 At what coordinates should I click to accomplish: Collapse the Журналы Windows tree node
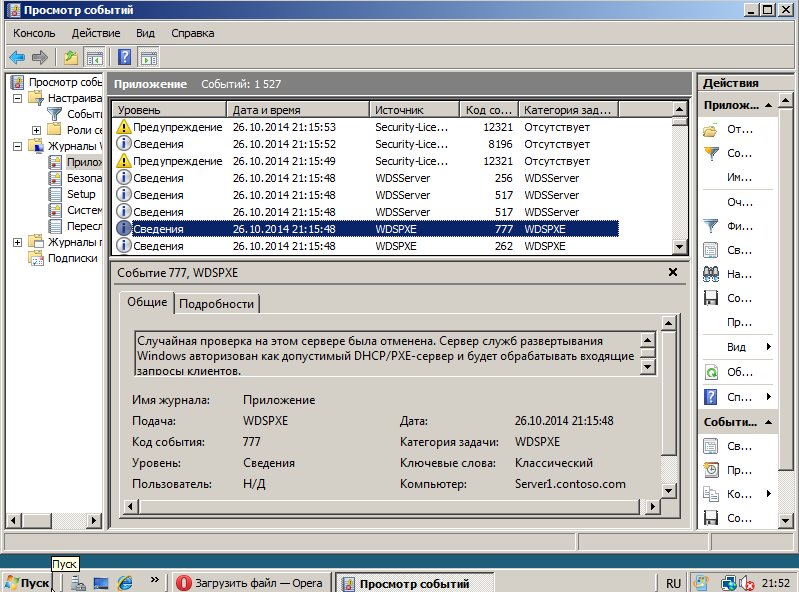point(17,146)
